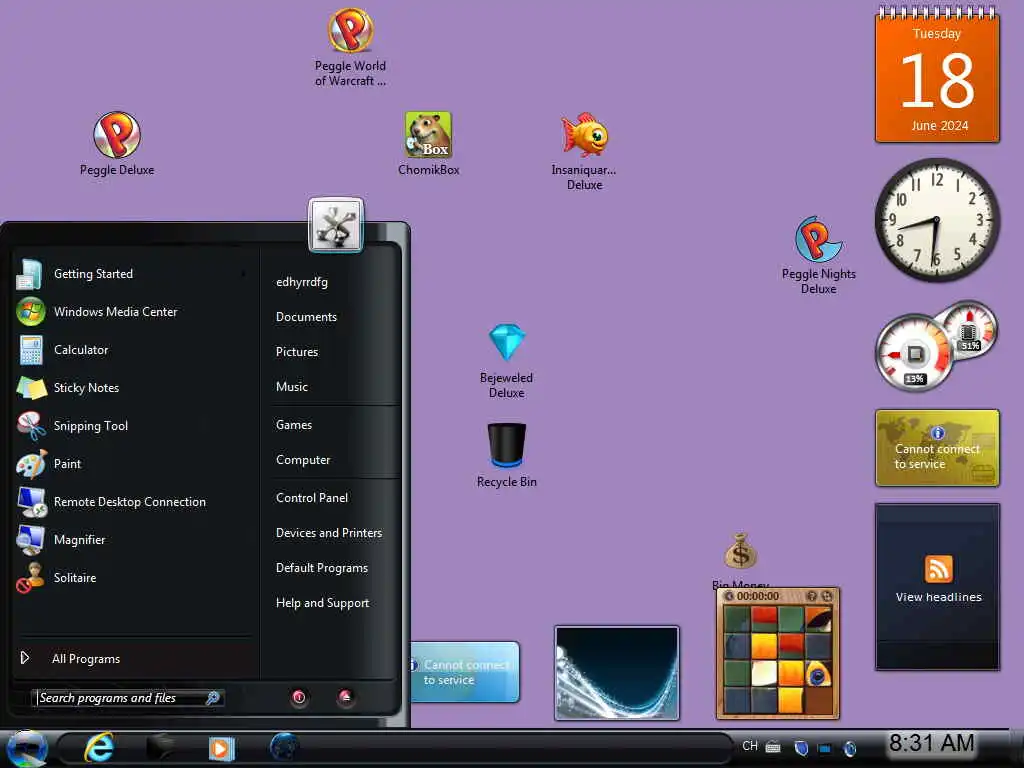The height and width of the screenshot is (768, 1024).
Task: Select the Big Money money bag icon
Action: click(741, 552)
